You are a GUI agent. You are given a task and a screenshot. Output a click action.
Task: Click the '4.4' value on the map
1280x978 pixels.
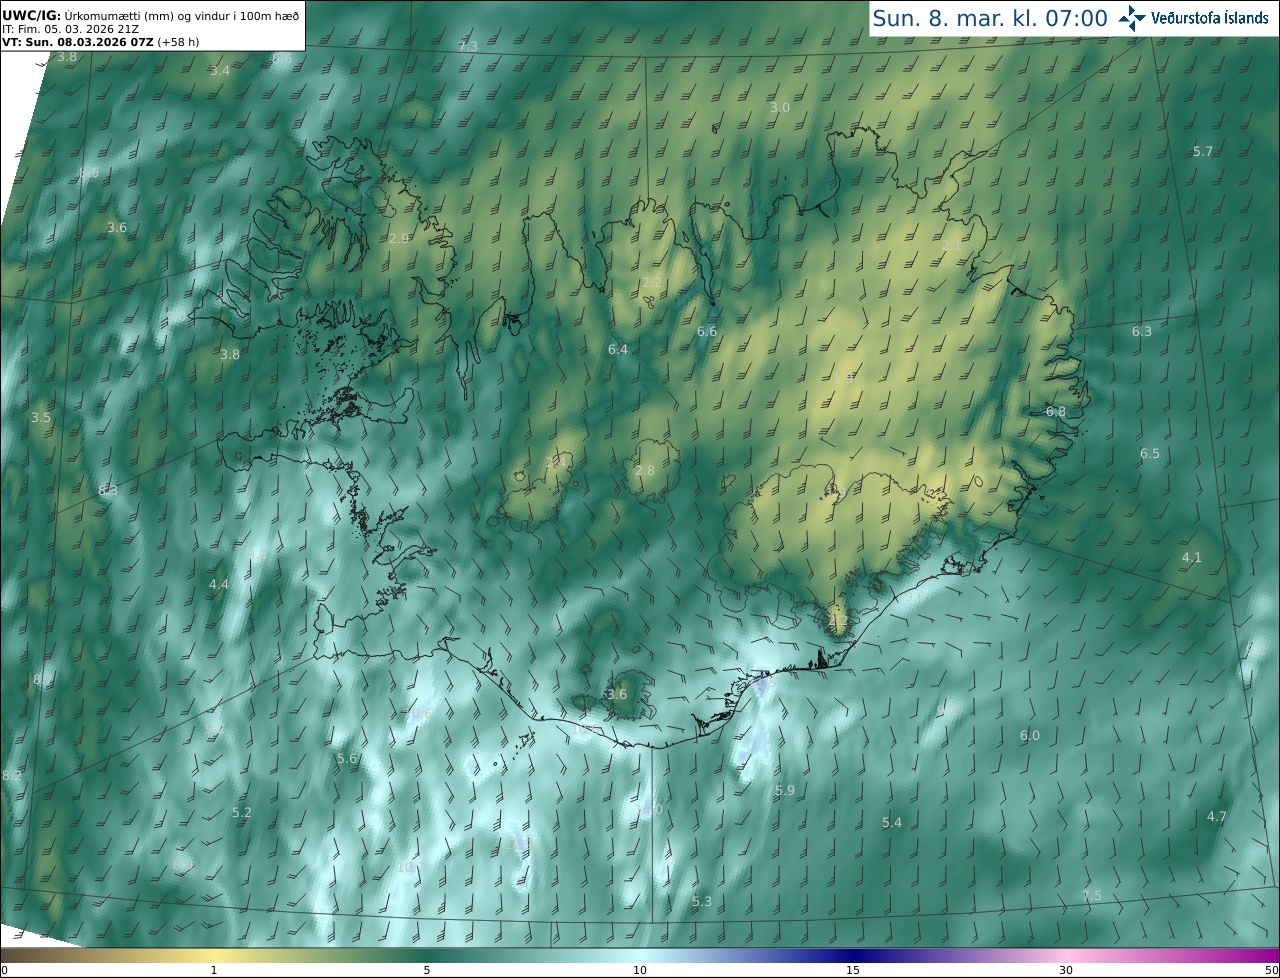[x=219, y=584]
